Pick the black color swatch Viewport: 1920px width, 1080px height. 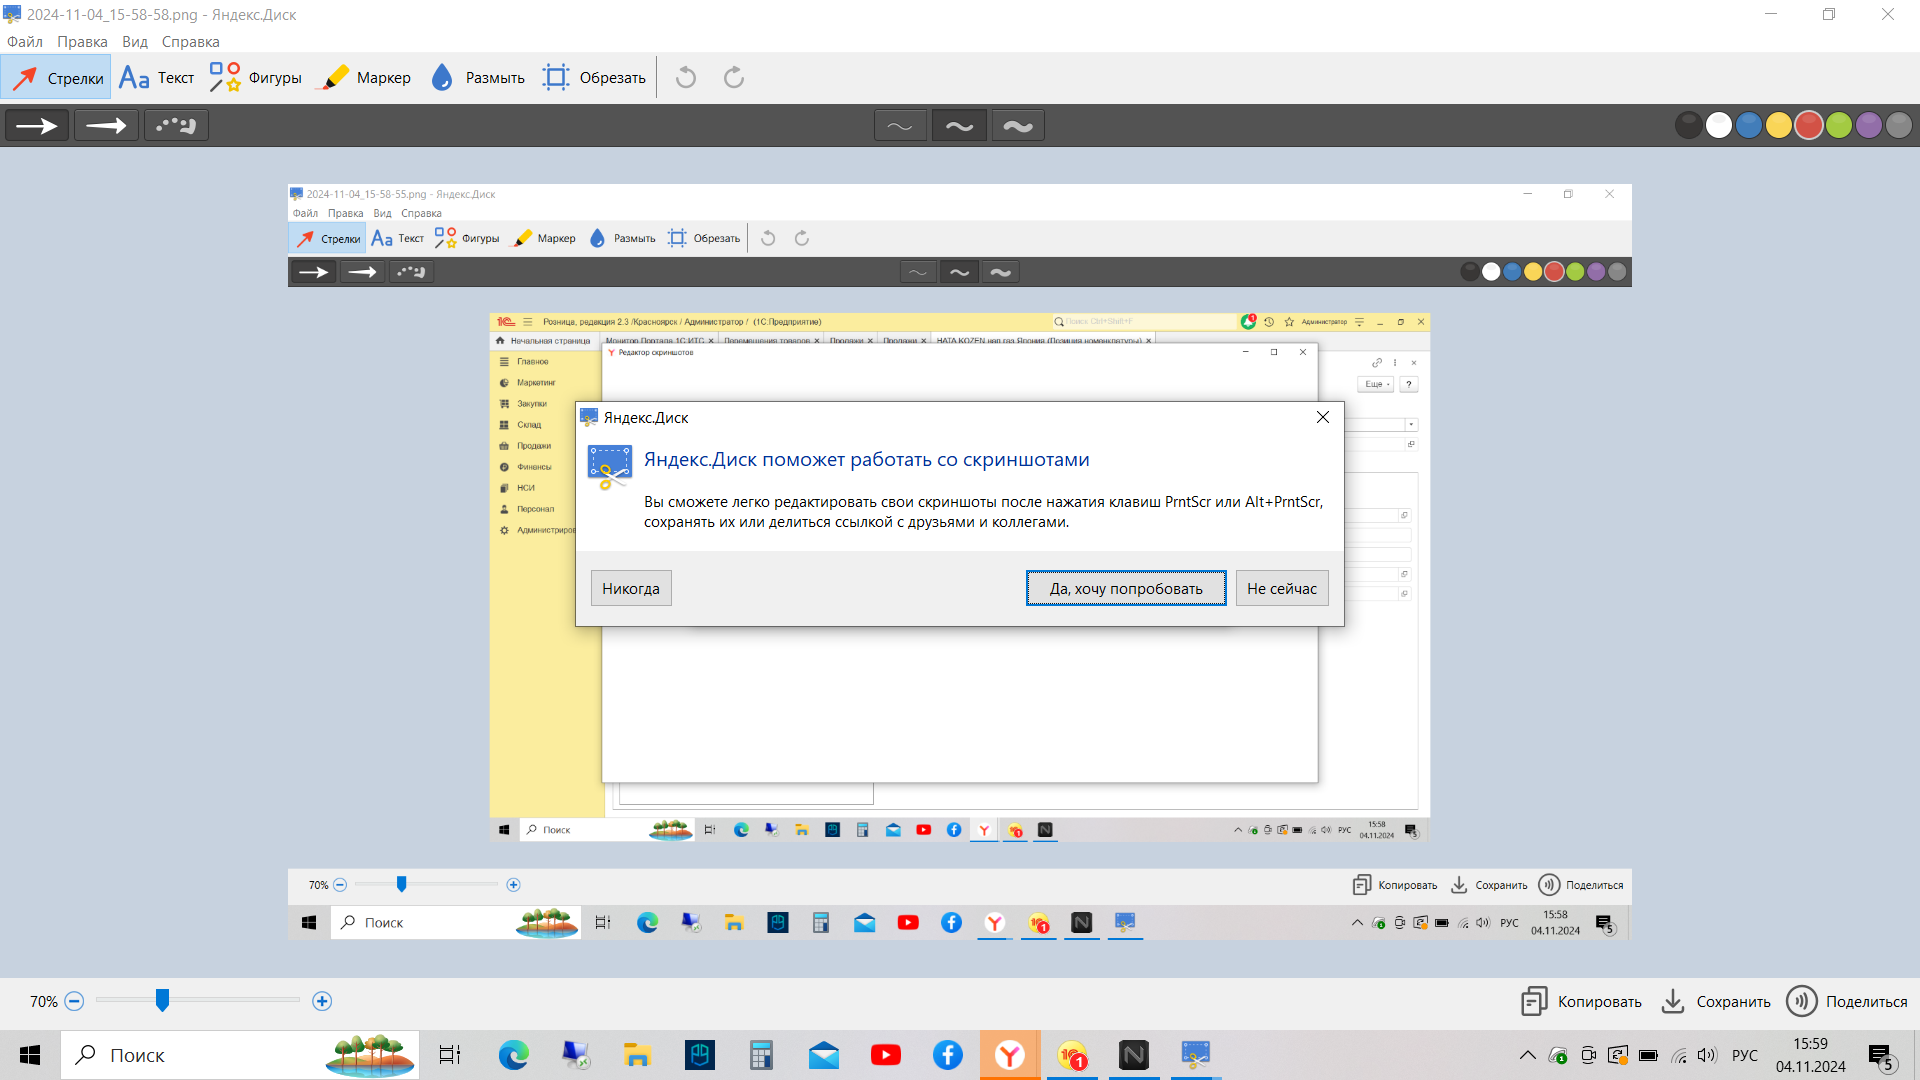pos(1689,125)
